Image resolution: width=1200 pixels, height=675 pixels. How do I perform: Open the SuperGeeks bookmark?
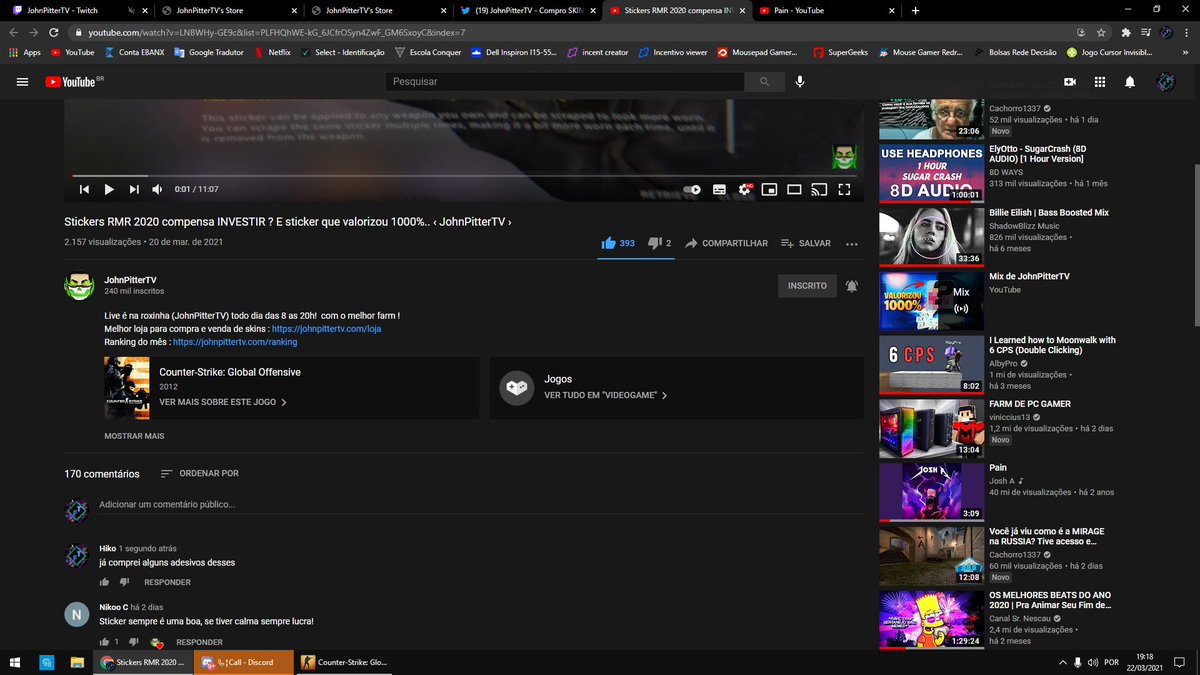coord(840,52)
